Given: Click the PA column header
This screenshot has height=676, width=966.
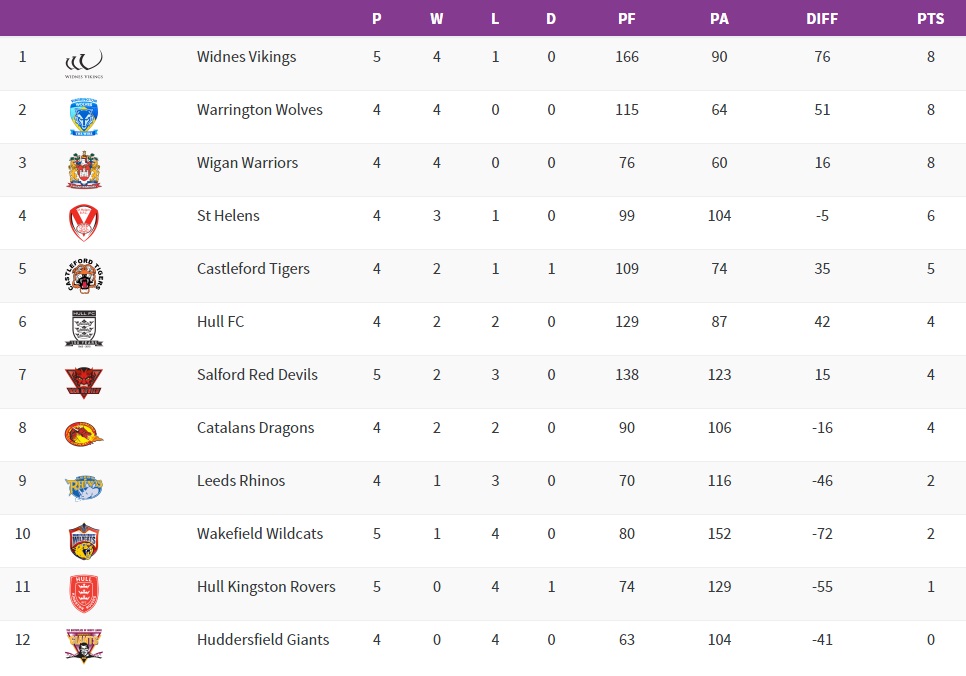Looking at the screenshot, I should [719, 18].
